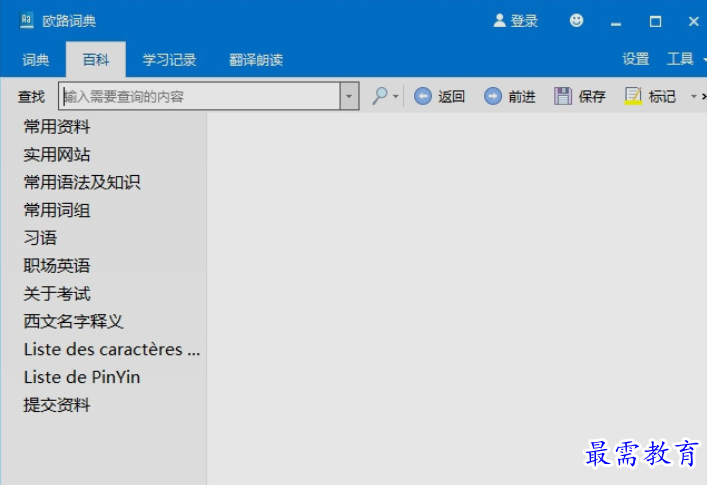Click the 前进 button label

522,96
